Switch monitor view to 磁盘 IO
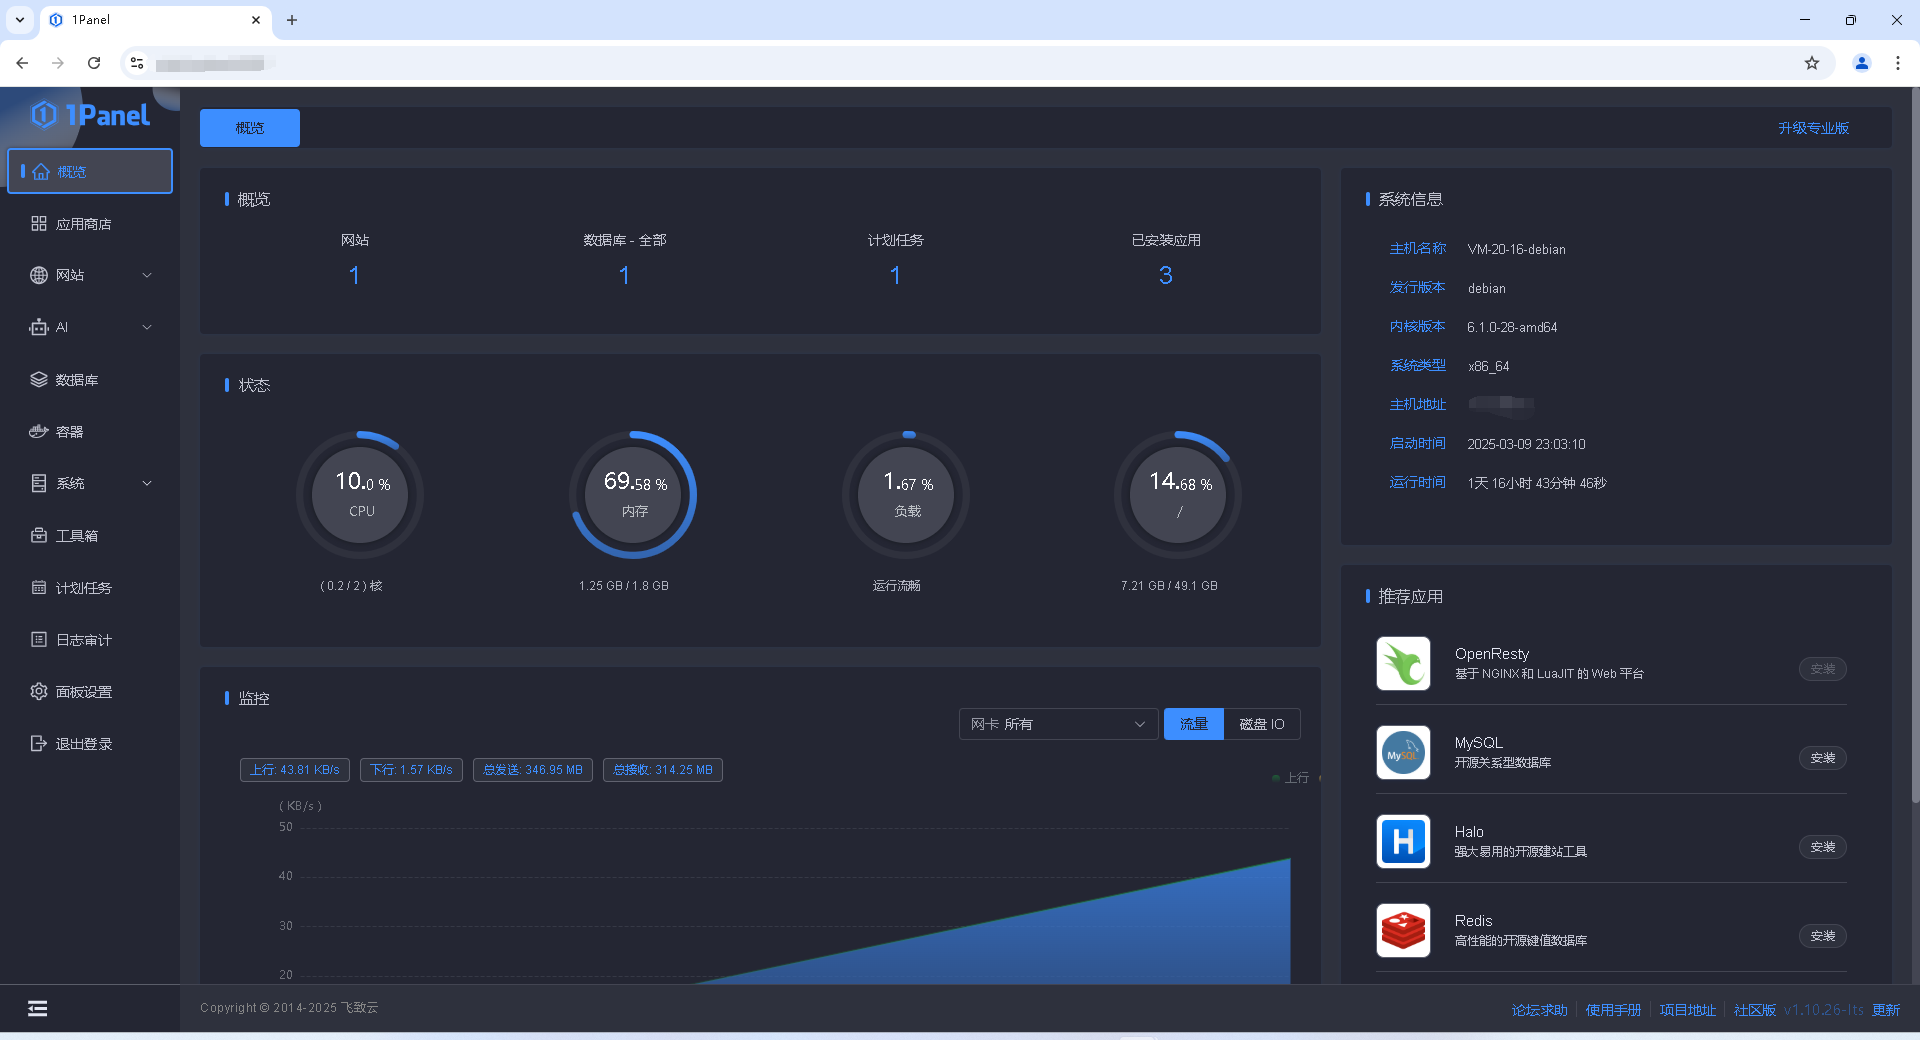Viewport: 1920px width, 1040px height. [1261, 724]
